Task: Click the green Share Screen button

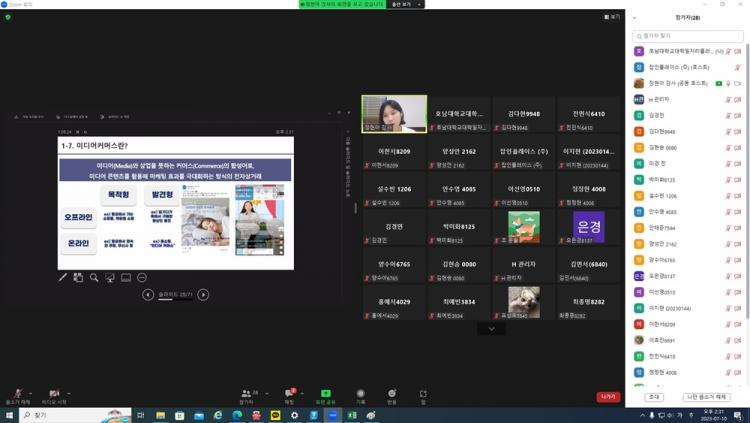Action: coord(325,393)
